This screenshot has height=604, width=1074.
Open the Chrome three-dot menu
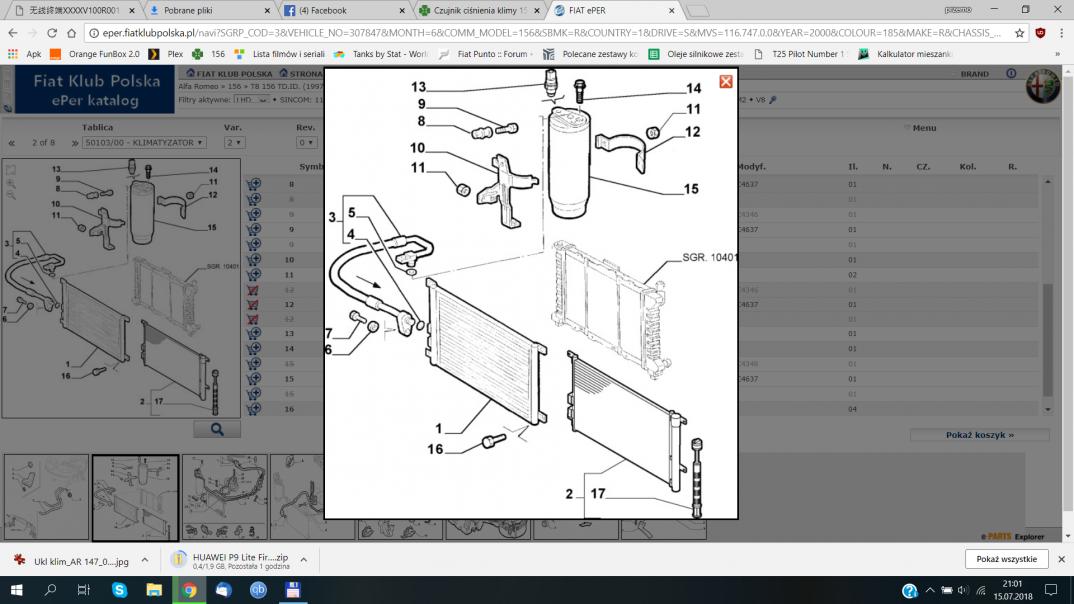coord(1061,33)
